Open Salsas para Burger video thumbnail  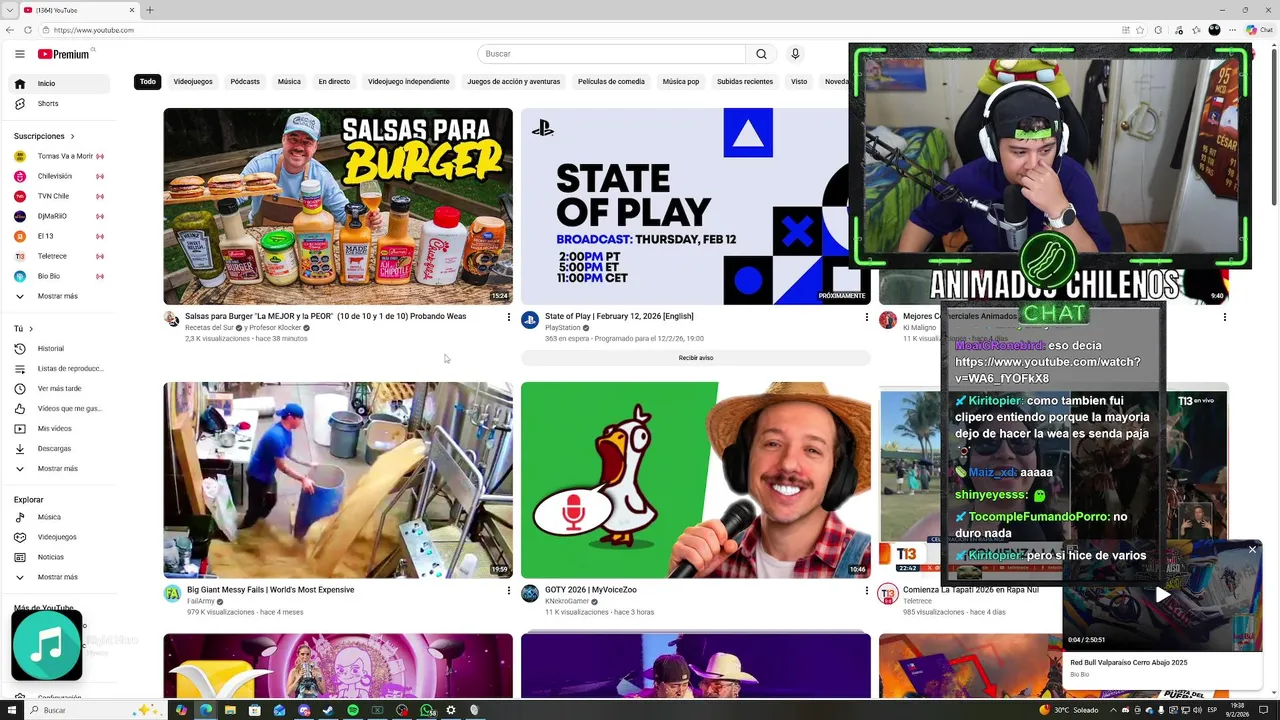point(338,206)
